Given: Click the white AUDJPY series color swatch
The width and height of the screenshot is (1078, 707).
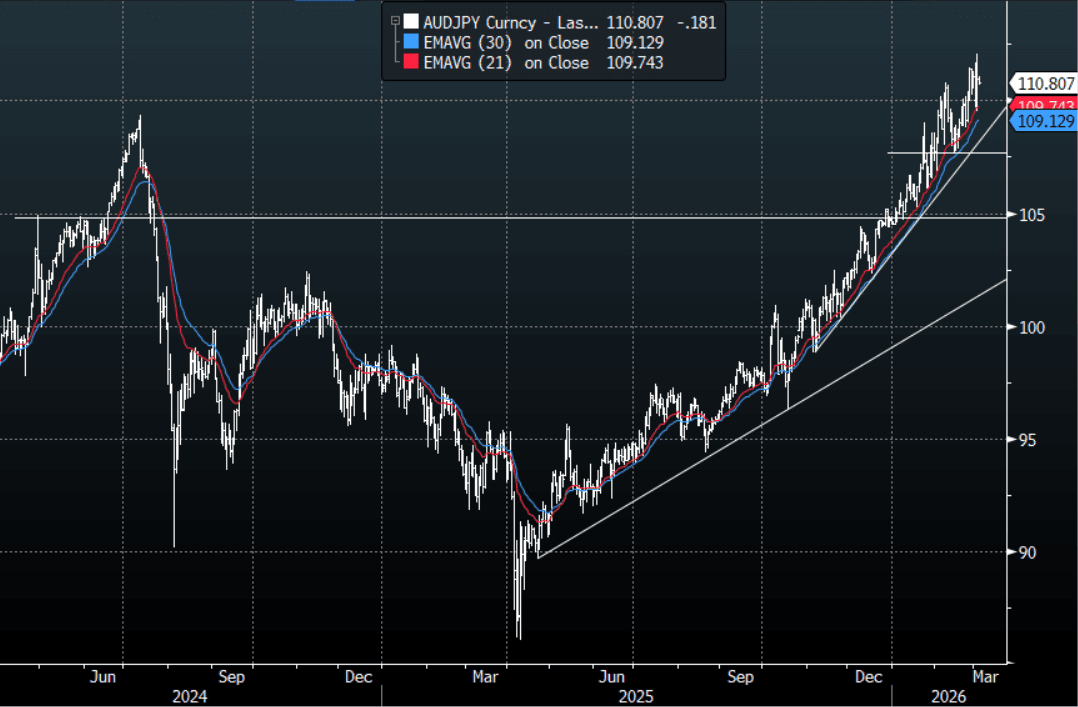Looking at the screenshot, I should [x=411, y=21].
